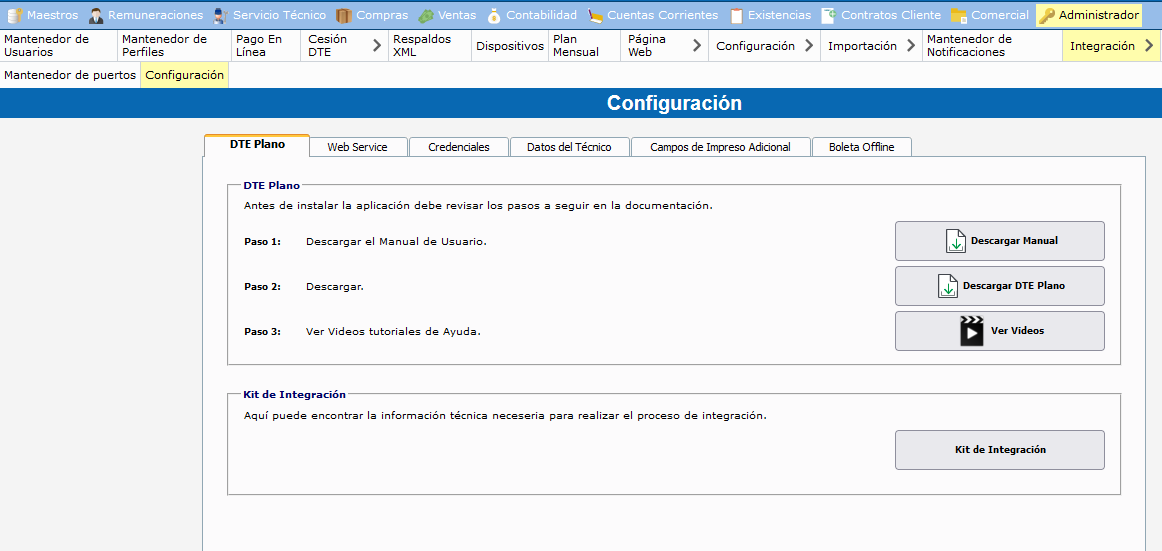The width and height of the screenshot is (1162, 551).
Task: Click the clapperboard icon on Ver Videos
Action: coord(972,331)
